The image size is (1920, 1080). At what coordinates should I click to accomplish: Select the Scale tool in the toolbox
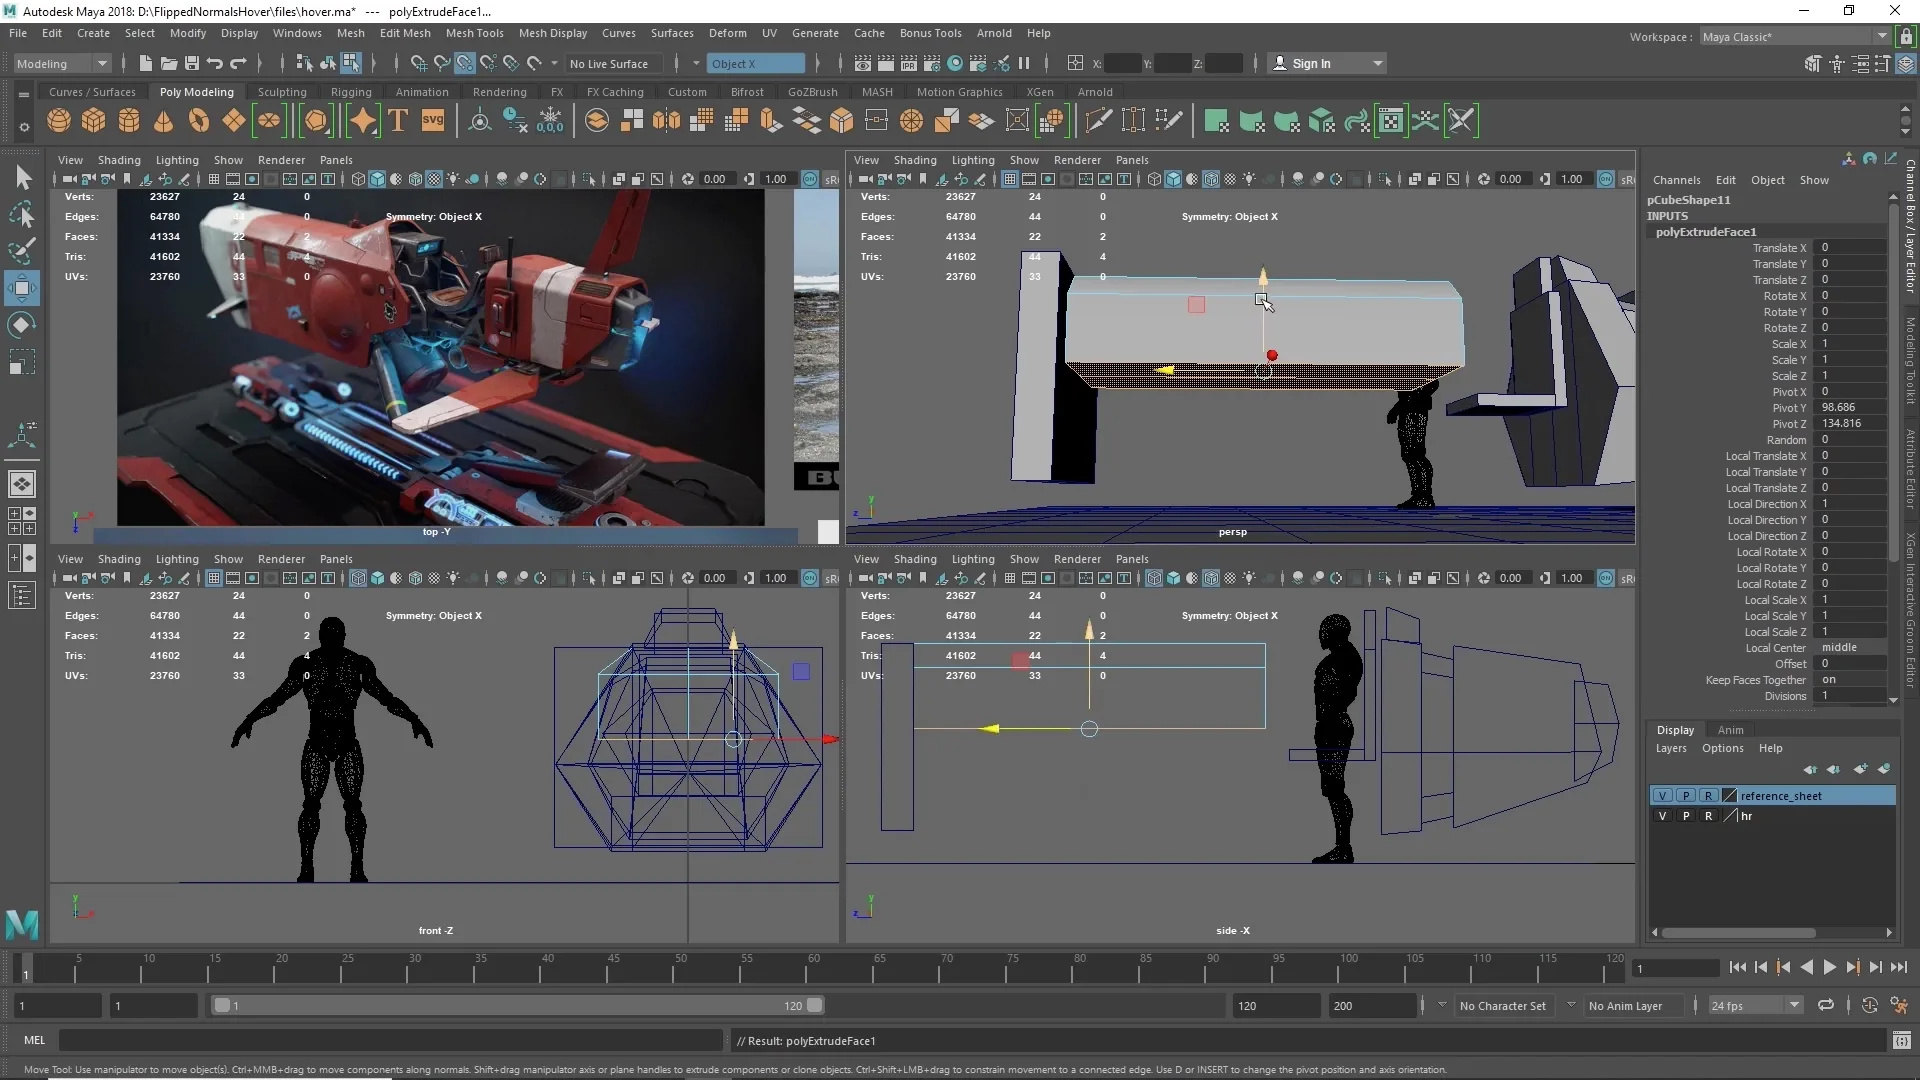[21, 361]
